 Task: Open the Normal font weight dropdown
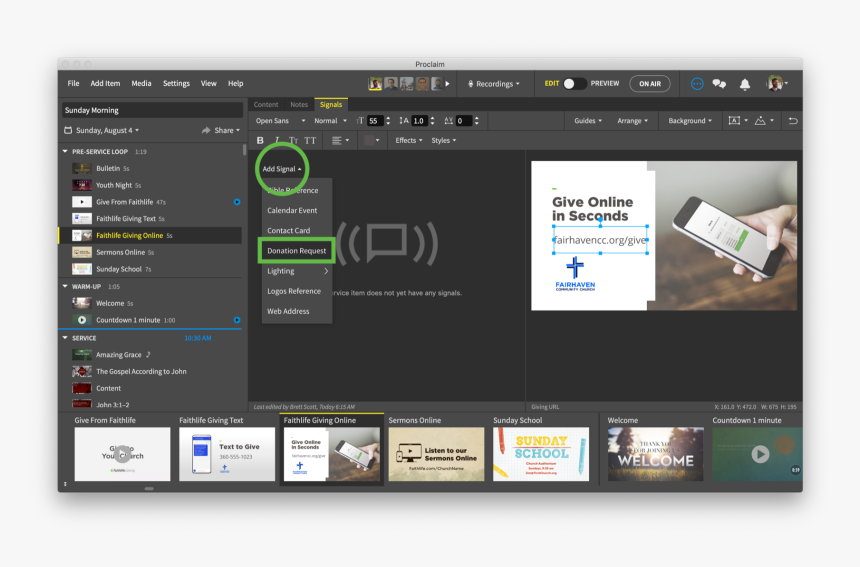click(x=330, y=121)
